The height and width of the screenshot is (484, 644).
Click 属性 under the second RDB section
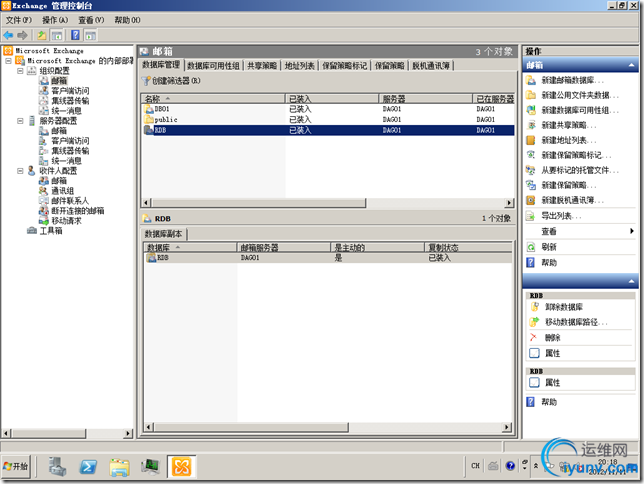pos(552,383)
